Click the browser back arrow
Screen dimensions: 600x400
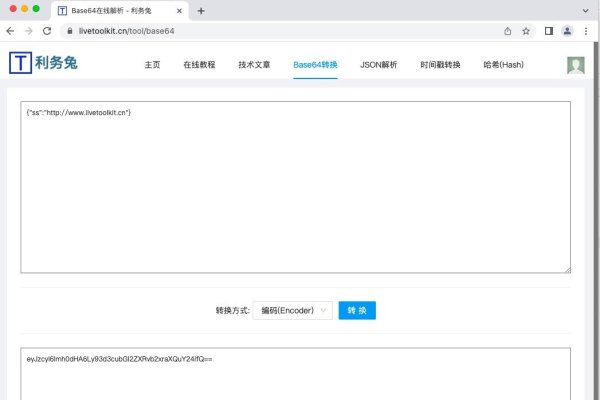tap(10, 31)
